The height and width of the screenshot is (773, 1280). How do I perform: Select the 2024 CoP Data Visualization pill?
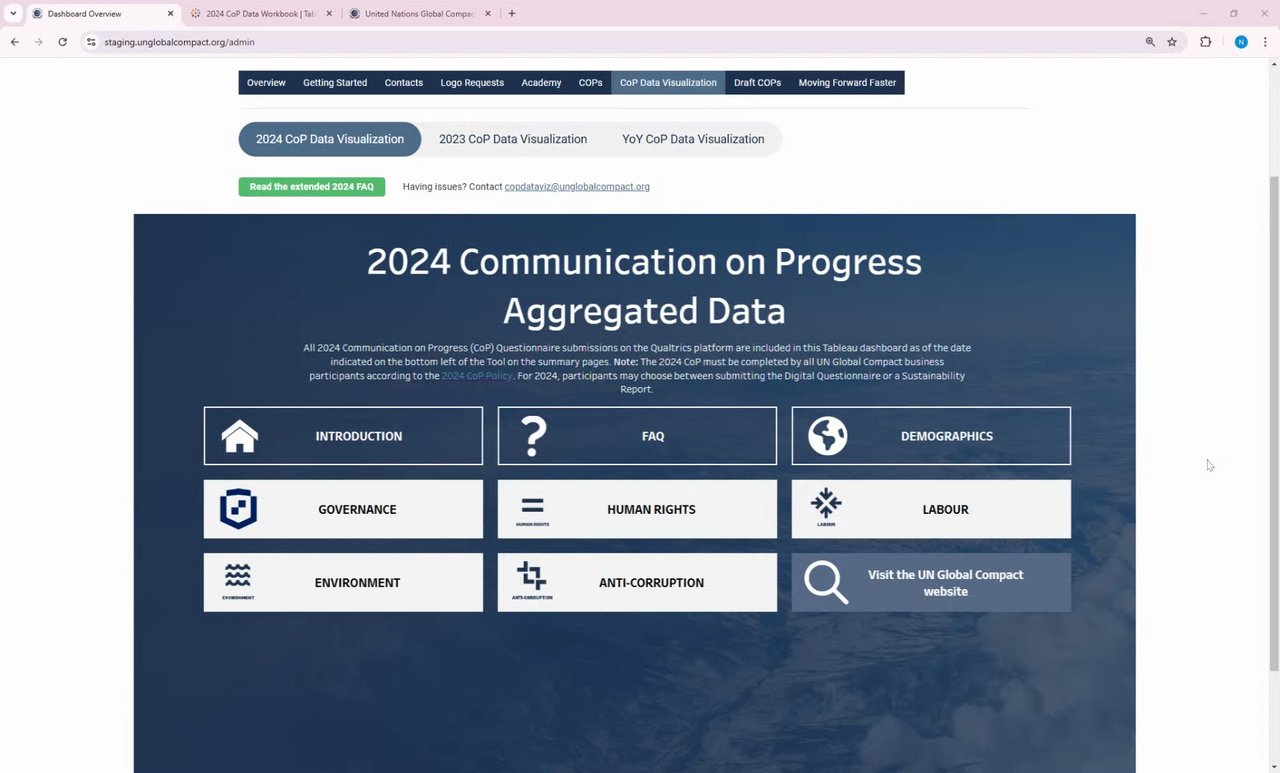tap(330, 139)
